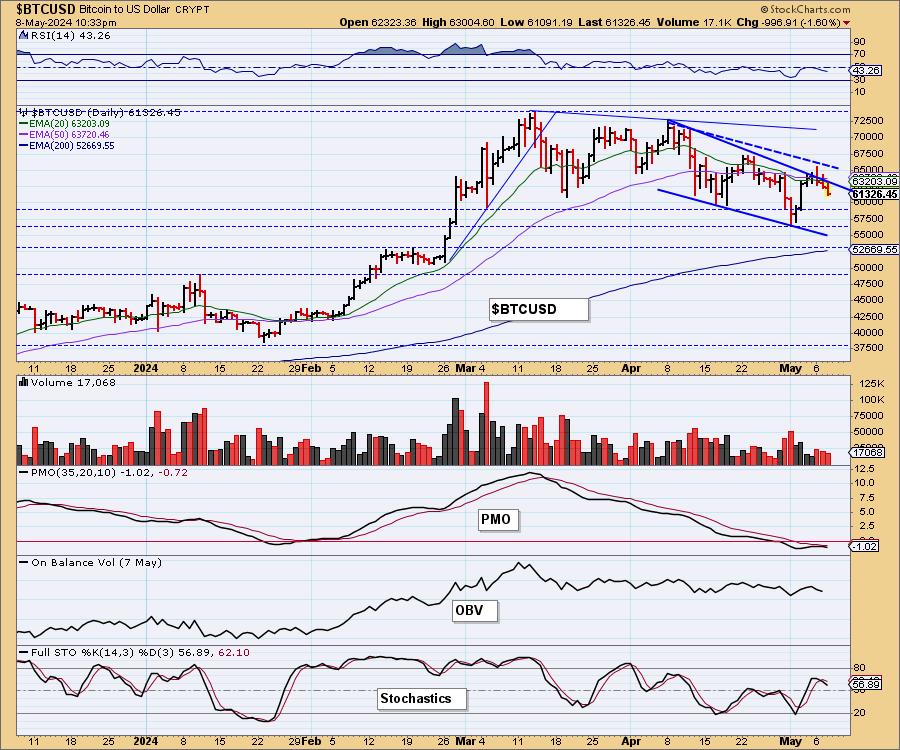Image resolution: width=900 pixels, height=750 pixels.
Task: Click the 'On Balance Vol (7 May)' legend
Action: [96, 562]
